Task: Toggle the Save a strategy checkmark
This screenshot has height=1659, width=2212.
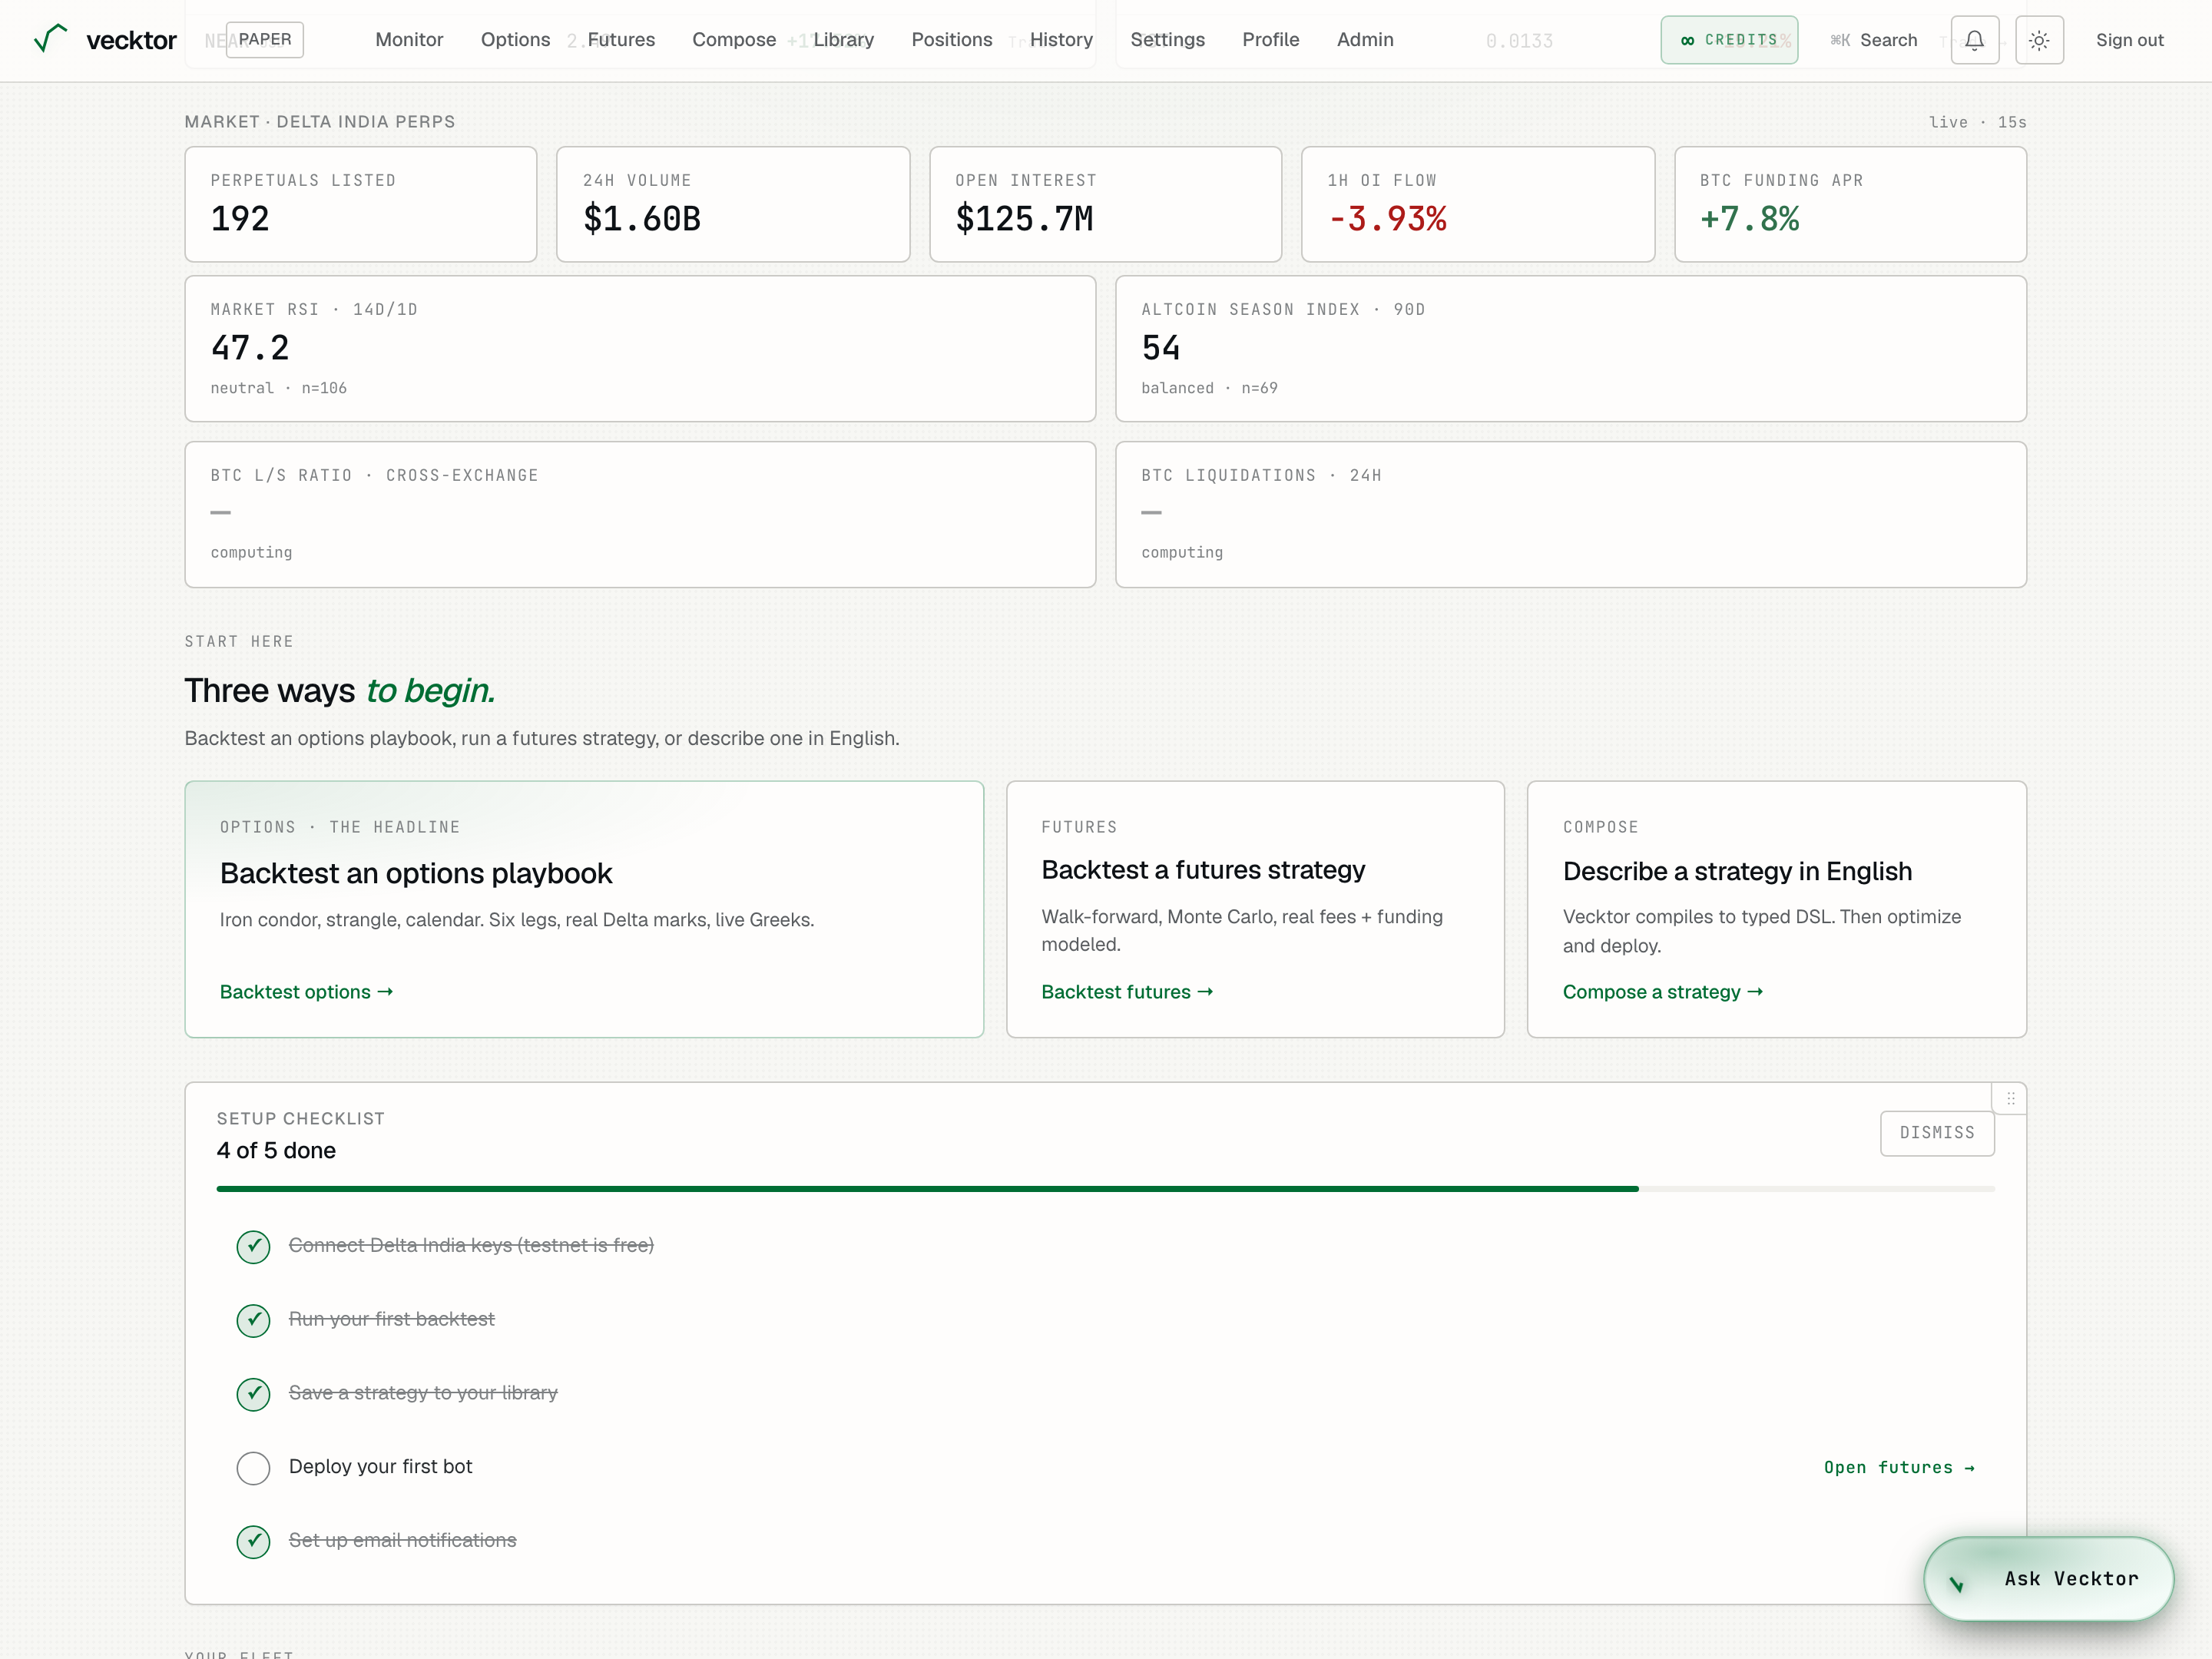Action: [253, 1394]
